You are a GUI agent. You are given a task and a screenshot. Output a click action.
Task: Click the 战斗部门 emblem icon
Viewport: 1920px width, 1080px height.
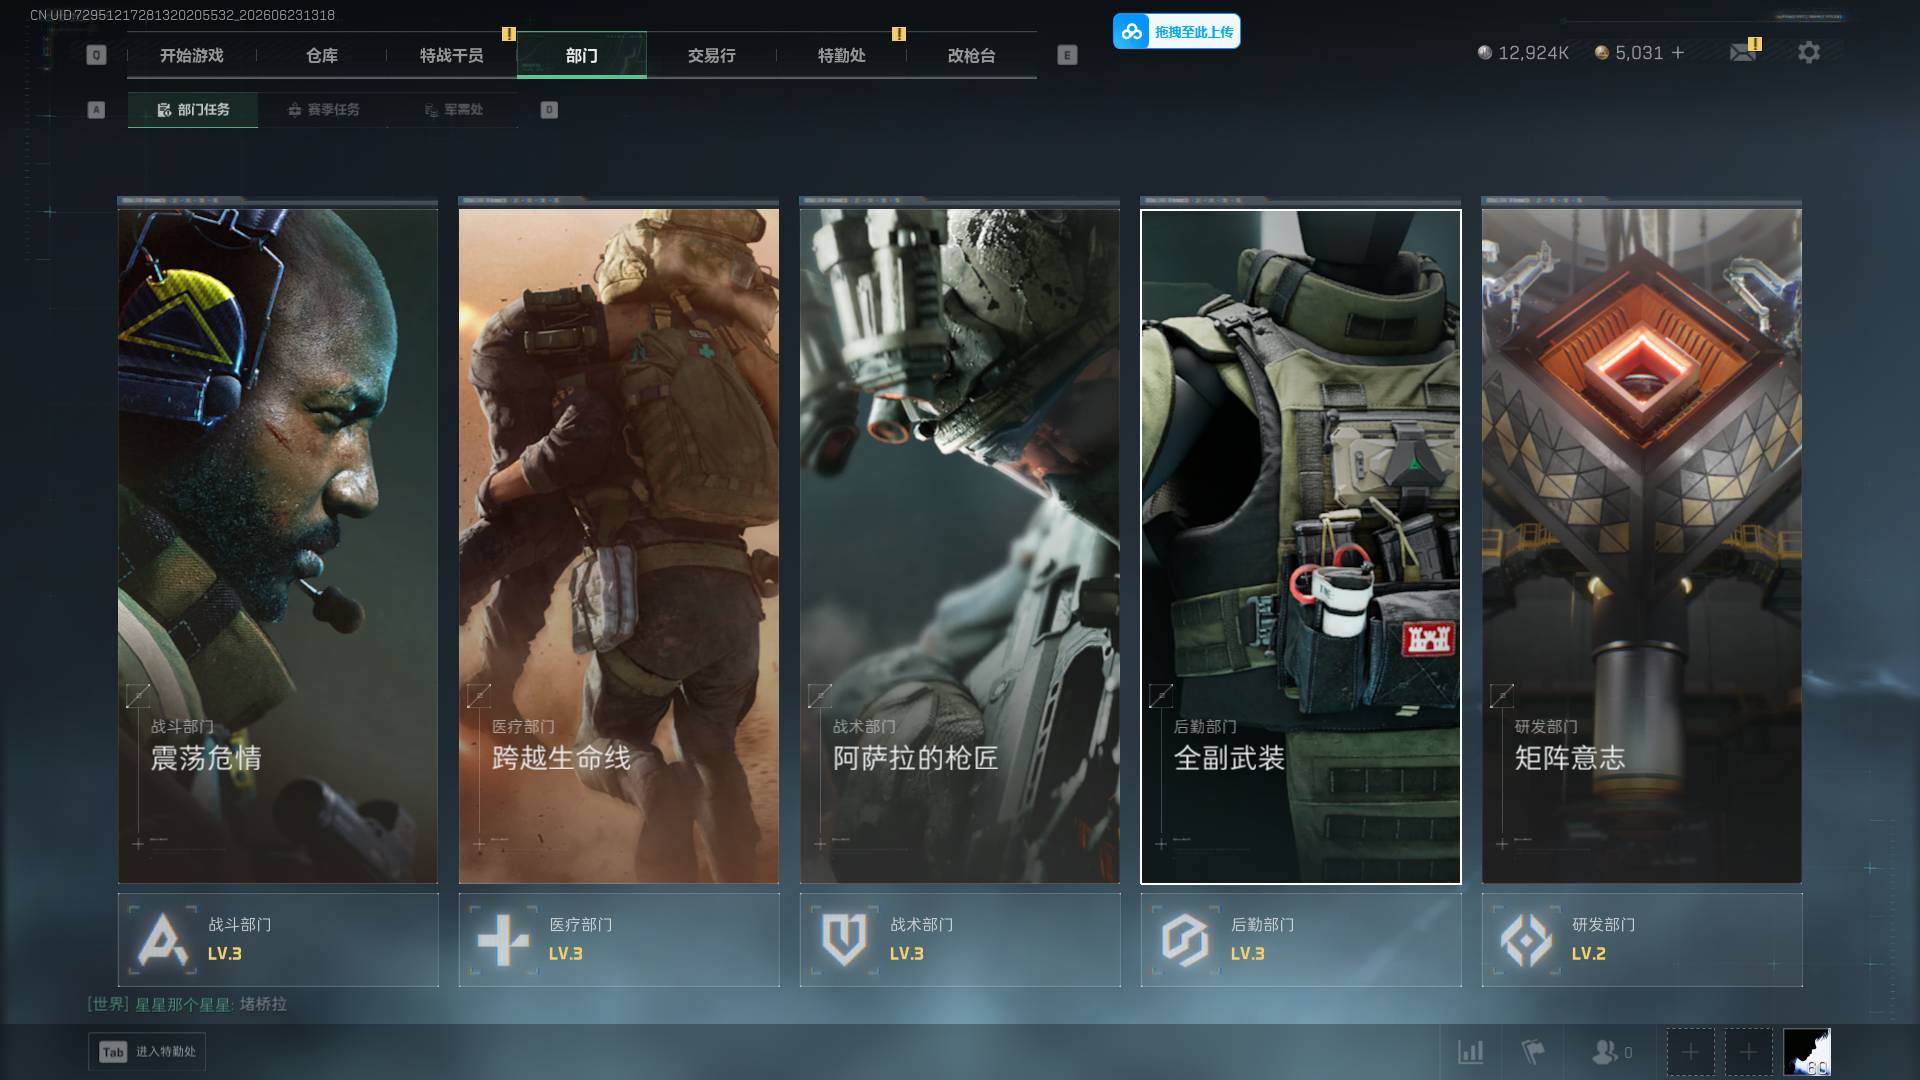pyautogui.click(x=164, y=940)
